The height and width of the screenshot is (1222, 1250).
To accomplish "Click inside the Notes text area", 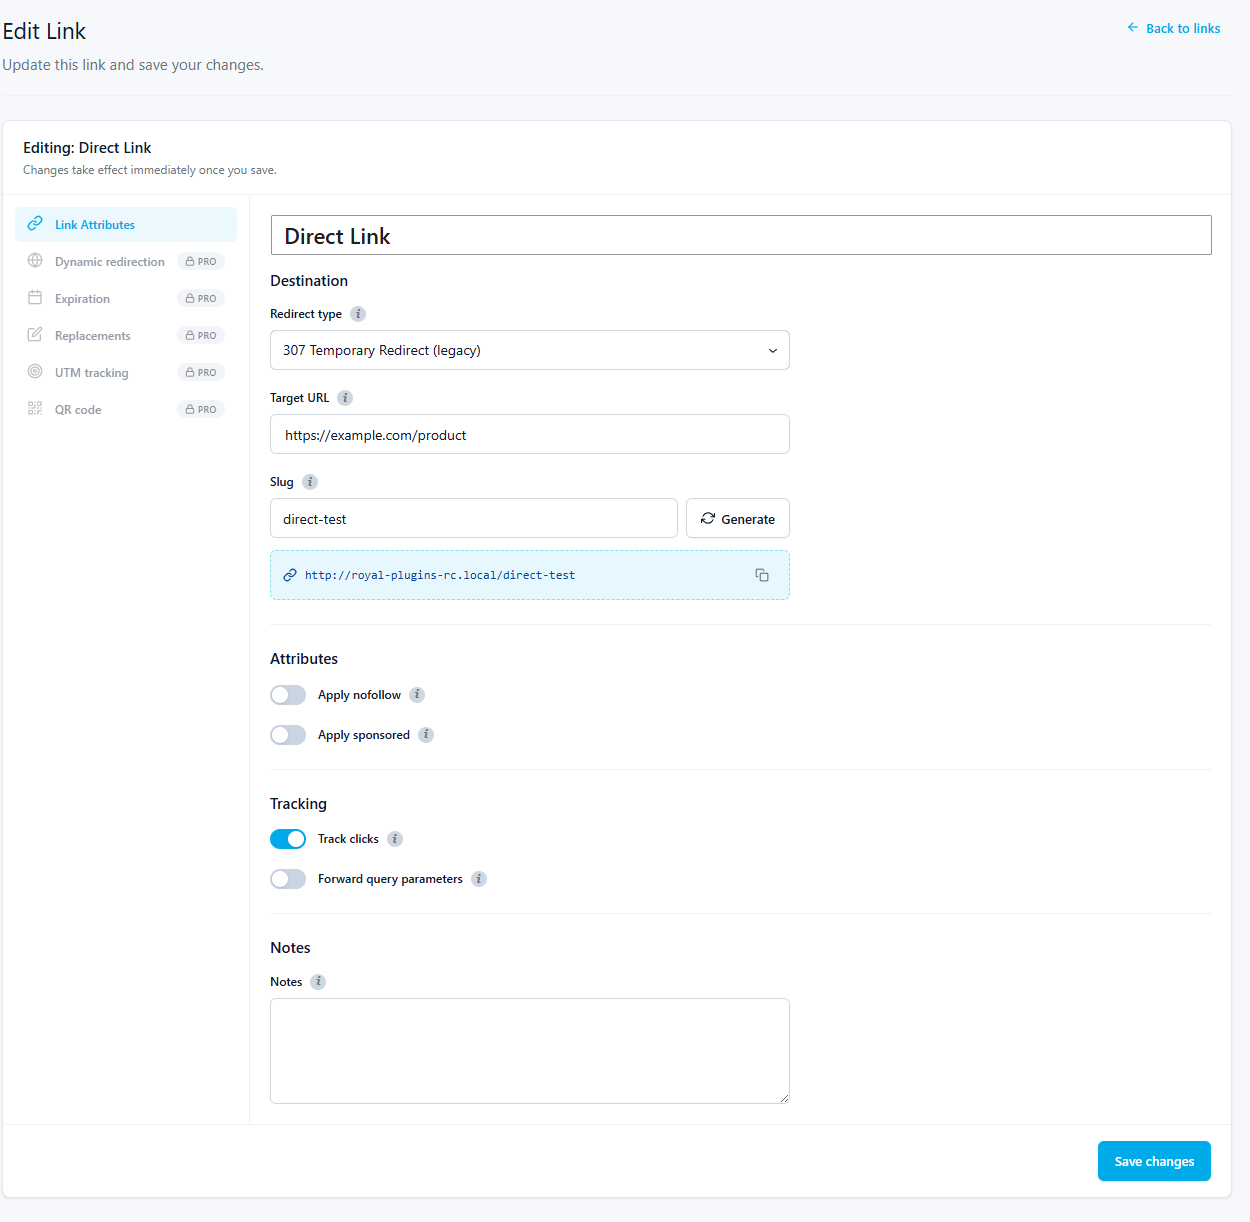I will [x=530, y=1051].
